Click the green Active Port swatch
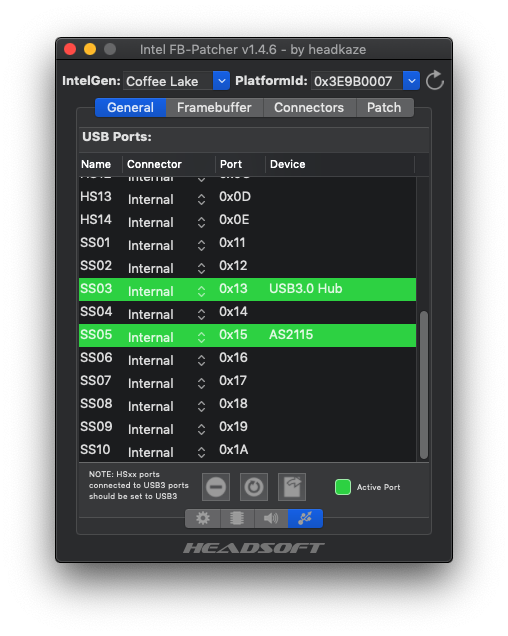This screenshot has width=508, height=636. [343, 487]
